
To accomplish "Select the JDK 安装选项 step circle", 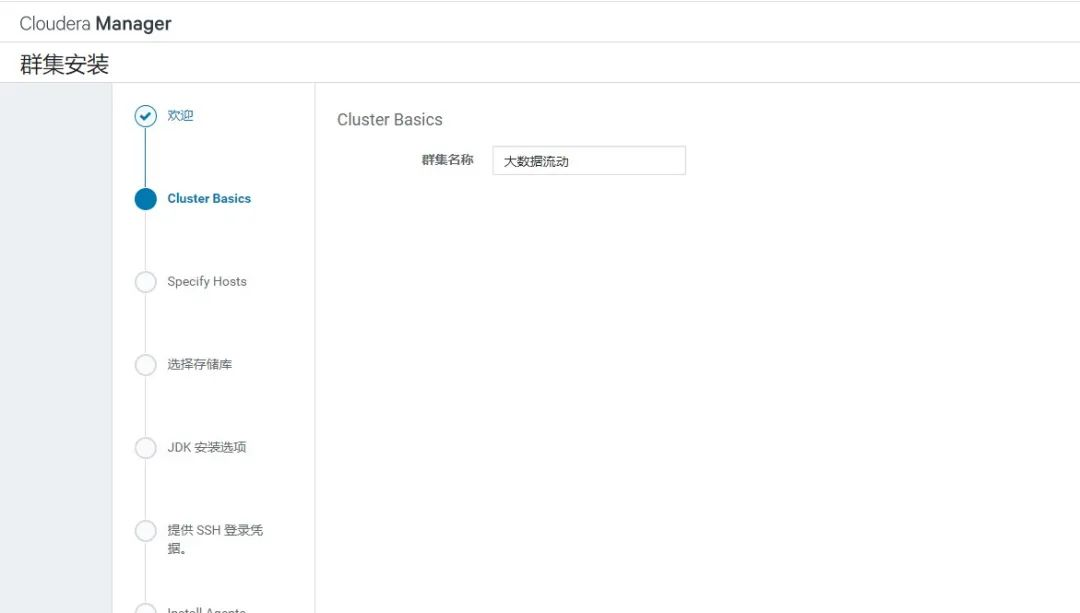I will [146, 448].
